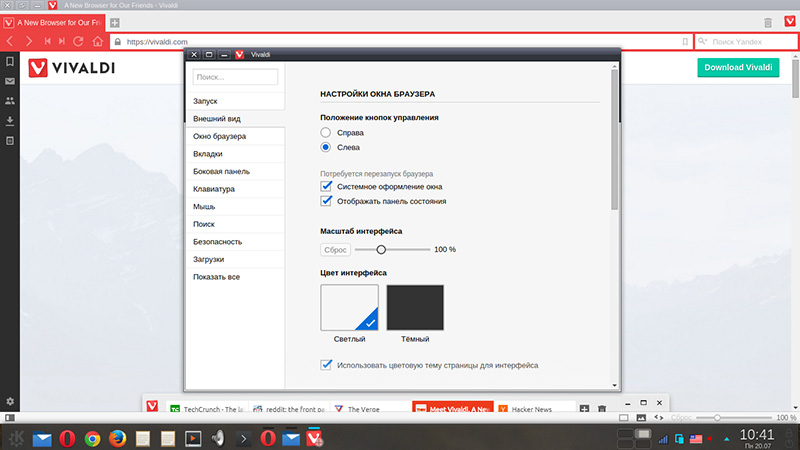Expand the hidden system tray icons arrow
This screenshot has height=450, width=800.
[x=727, y=439]
